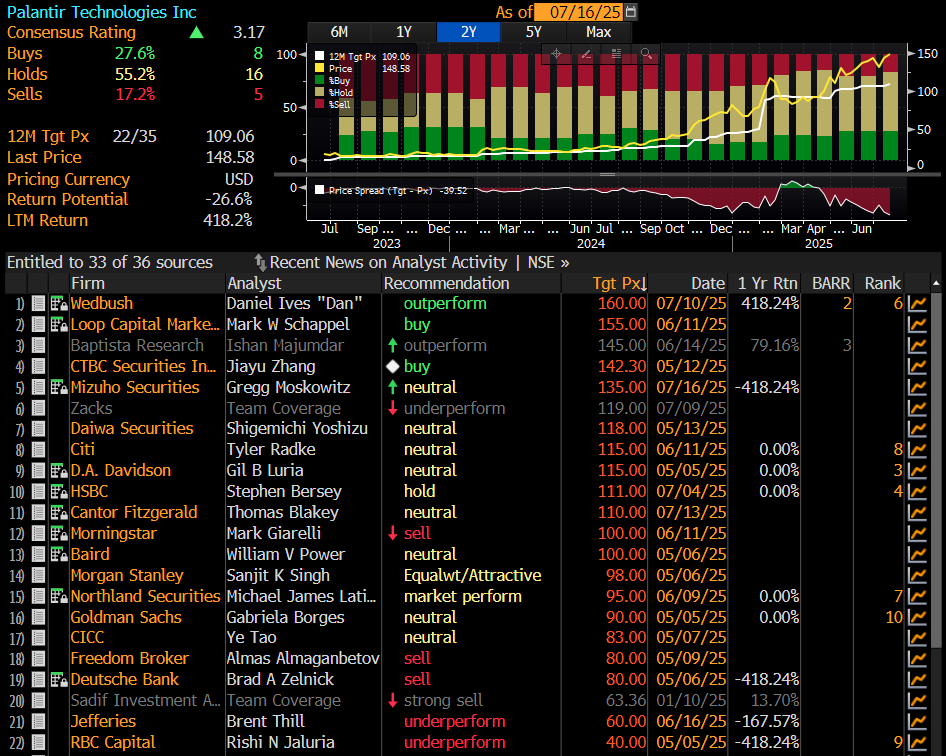Open the D.A. Davidson locked model icon
This screenshot has width=946, height=756.
(59, 471)
